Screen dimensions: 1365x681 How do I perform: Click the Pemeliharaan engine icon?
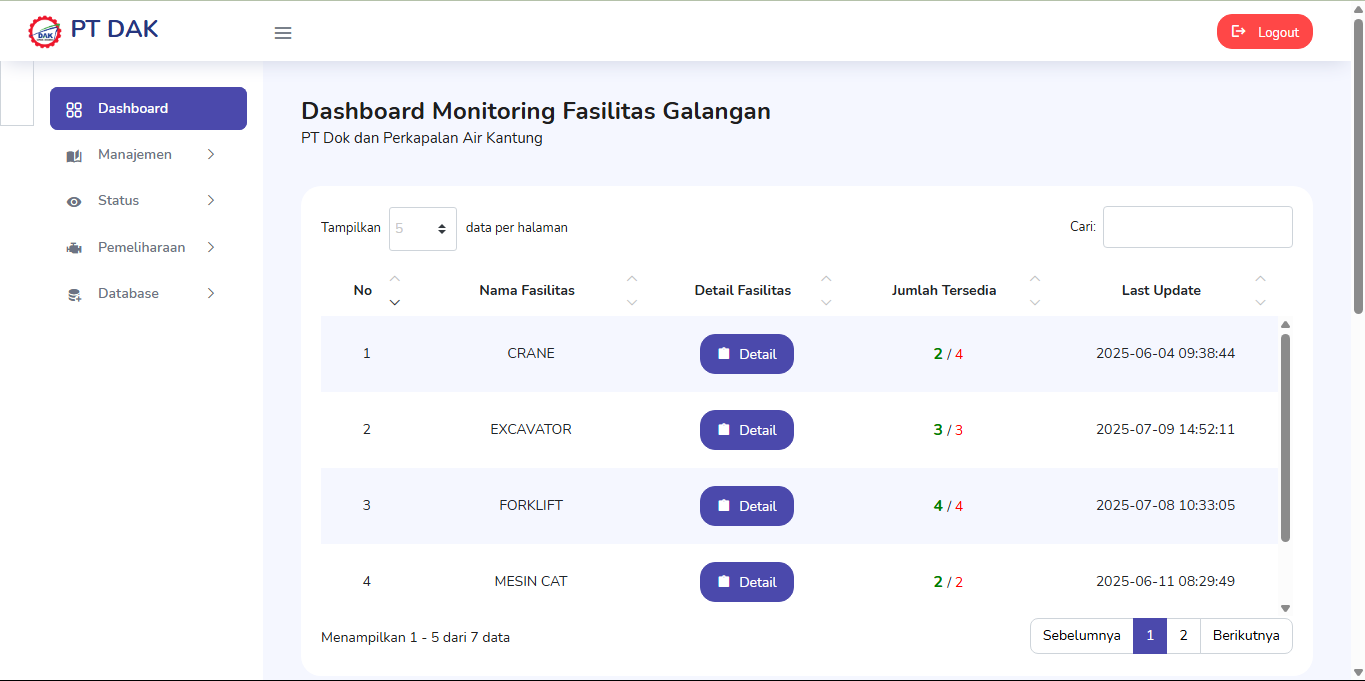73,247
